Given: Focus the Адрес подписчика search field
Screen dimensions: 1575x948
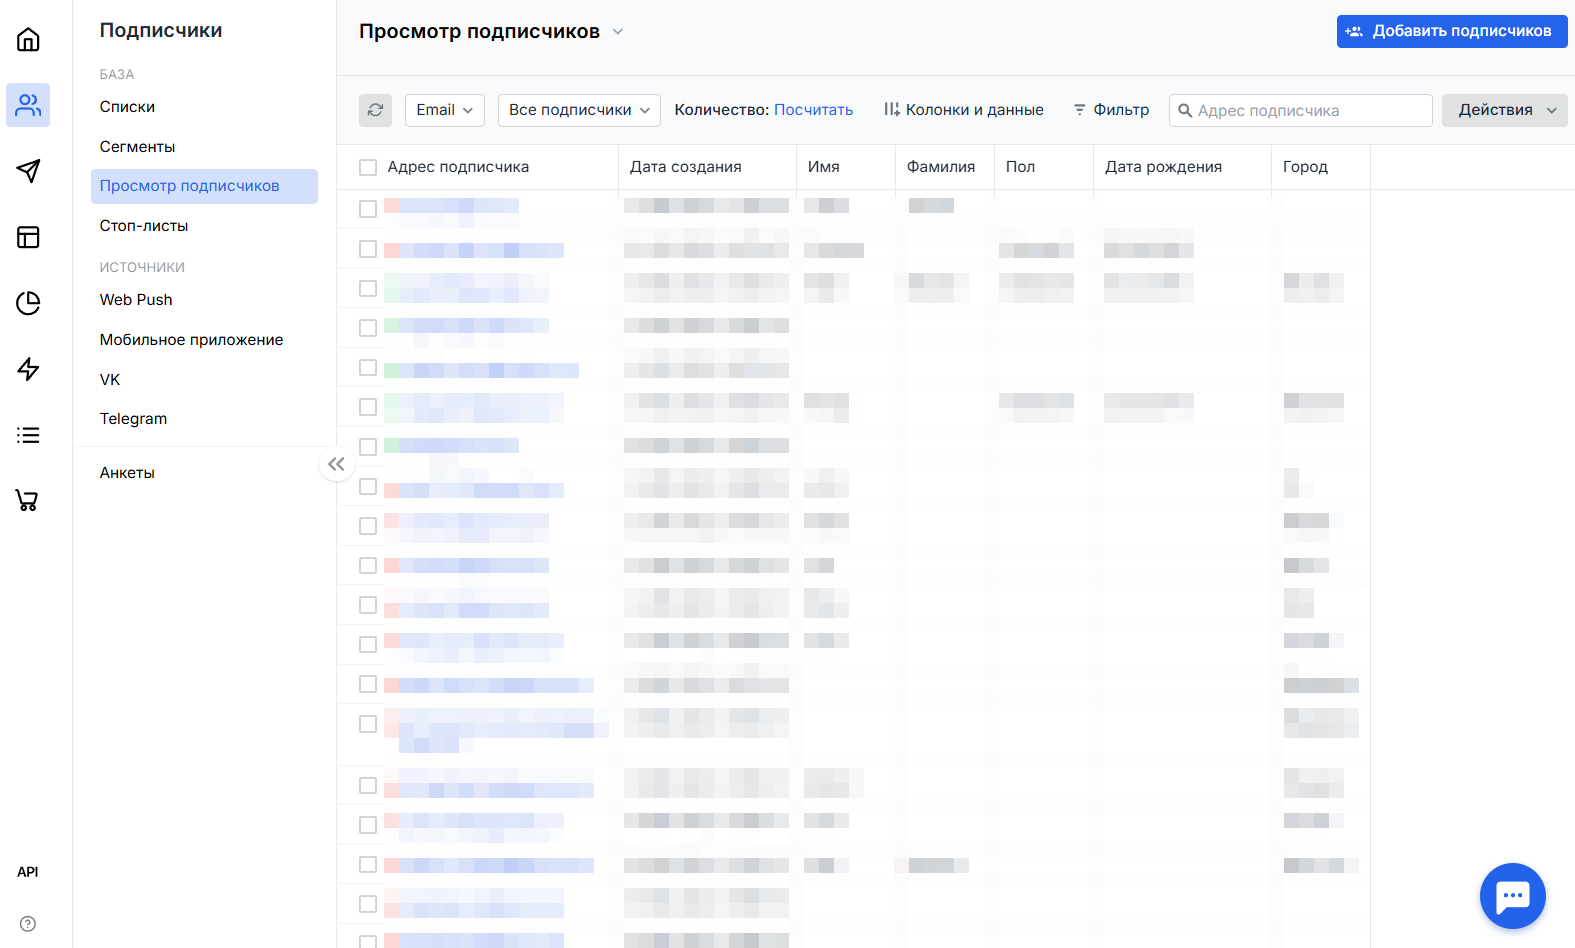Looking at the screenshot, I should pos(1310,111).
